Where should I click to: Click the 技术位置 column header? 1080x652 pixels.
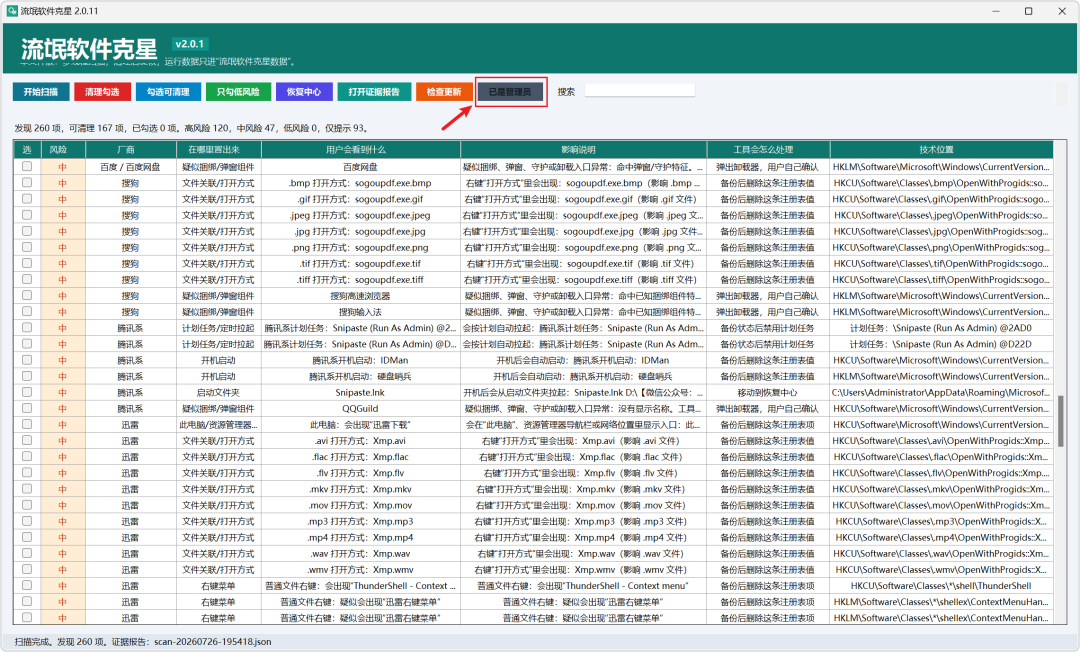tap(942, 149)
